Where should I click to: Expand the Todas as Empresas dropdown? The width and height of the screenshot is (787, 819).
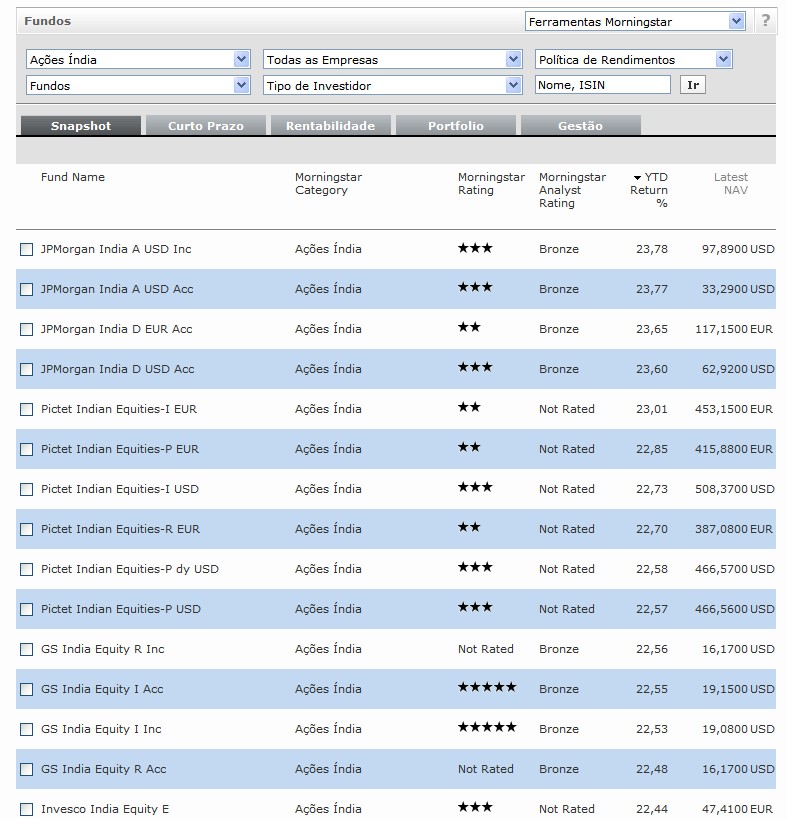click(392, 60)
